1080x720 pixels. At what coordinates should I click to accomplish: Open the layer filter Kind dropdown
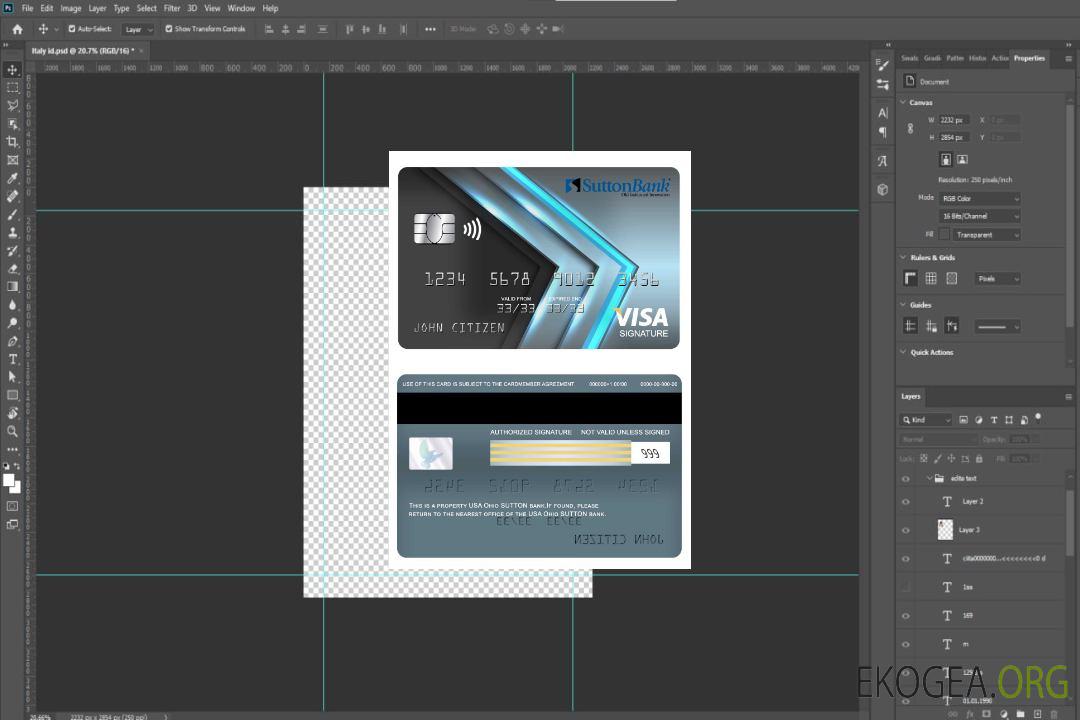[926, 420]
